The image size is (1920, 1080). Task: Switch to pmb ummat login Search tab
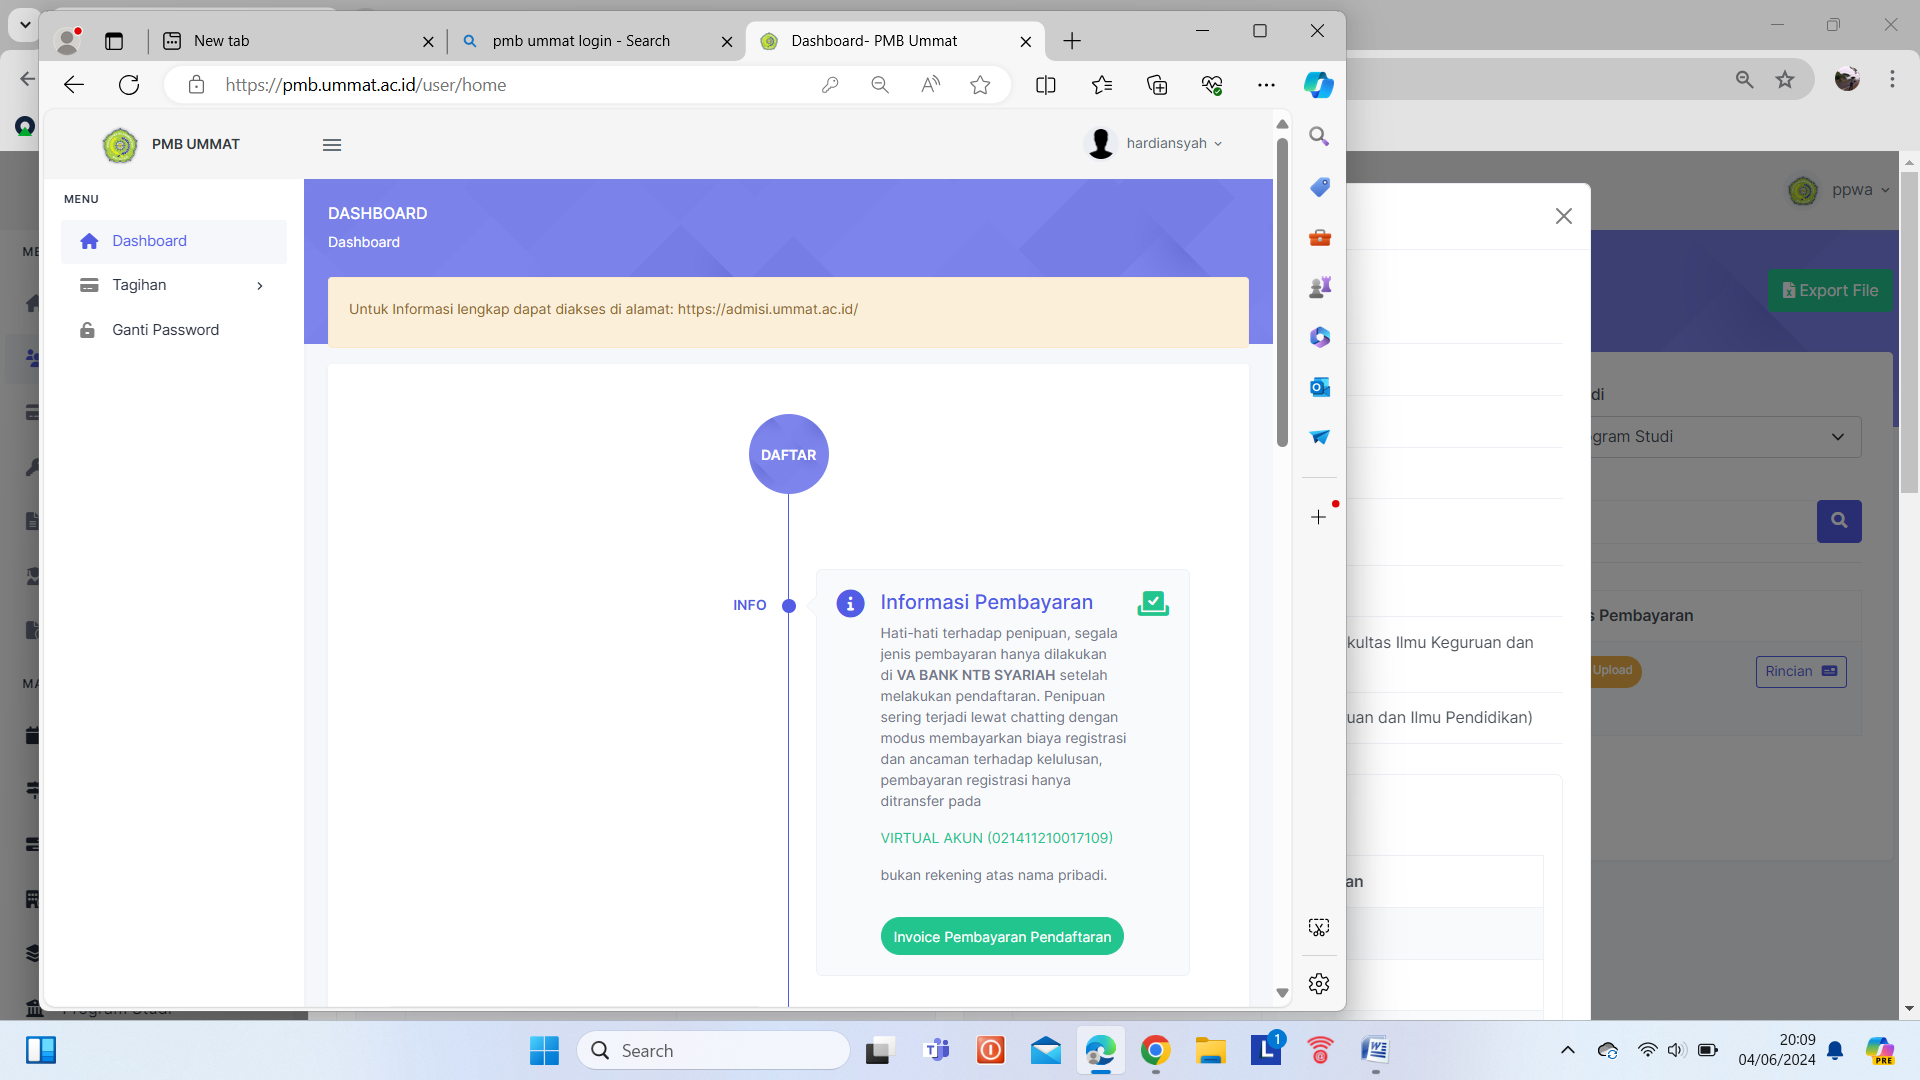pyautogui.click(x=581, y=41)
